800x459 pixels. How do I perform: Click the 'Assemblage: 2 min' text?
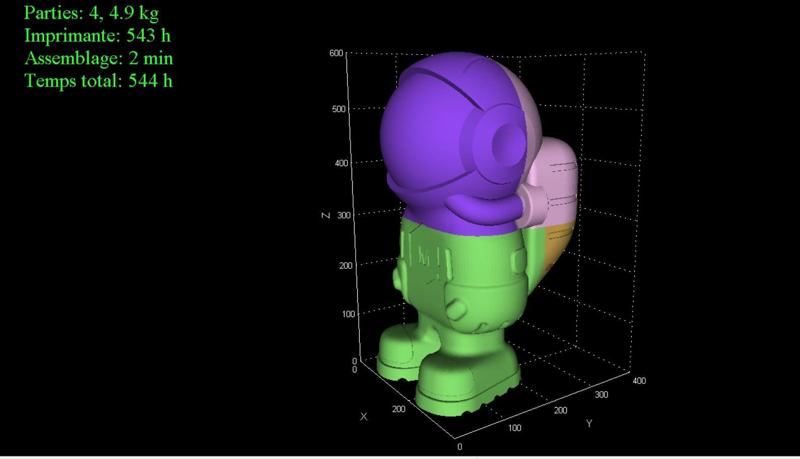(x=99, y=58)
